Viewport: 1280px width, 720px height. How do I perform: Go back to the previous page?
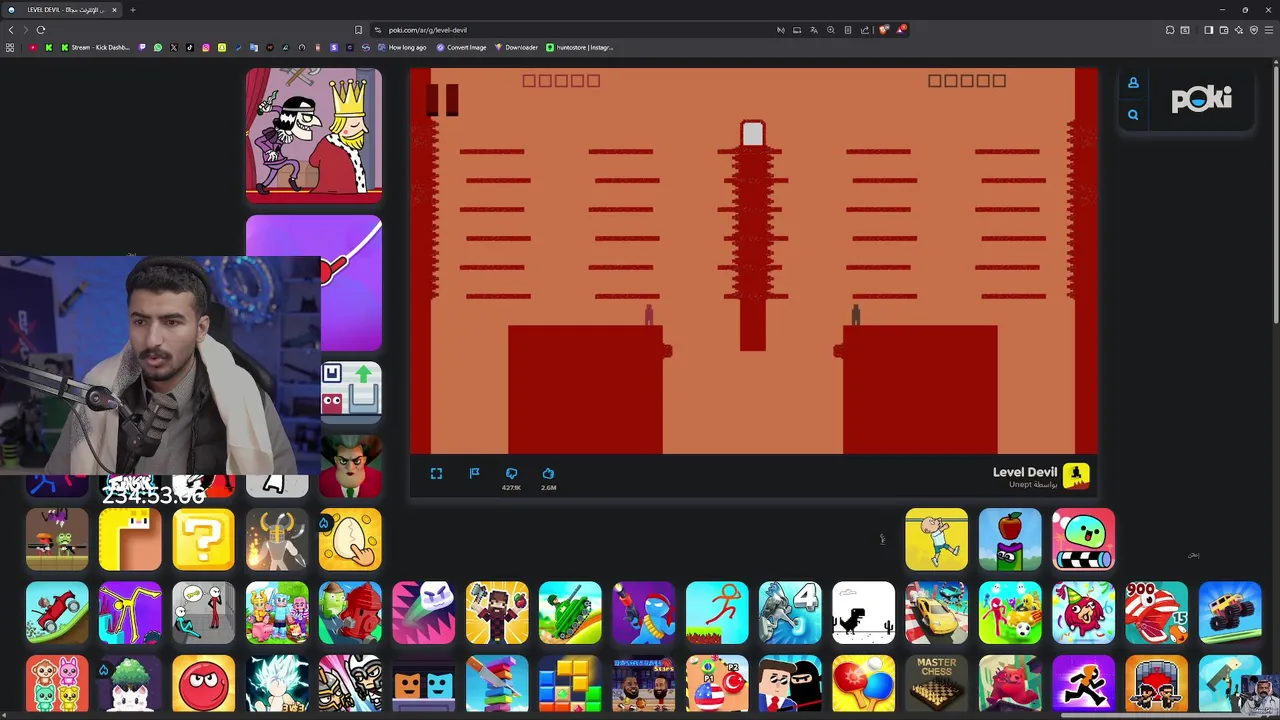[11, 30]
